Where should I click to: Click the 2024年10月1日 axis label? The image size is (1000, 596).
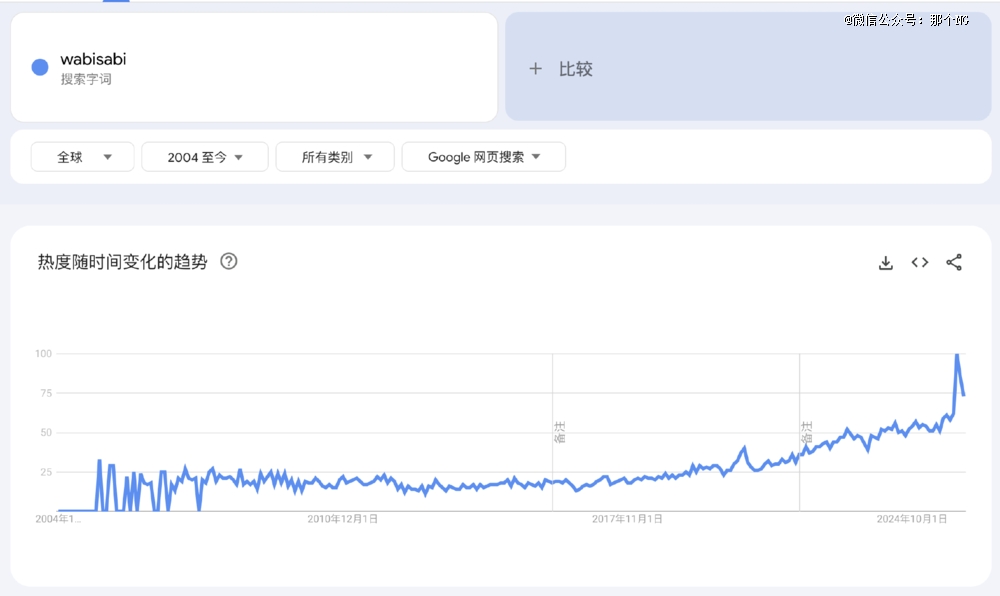coord(911,519)
